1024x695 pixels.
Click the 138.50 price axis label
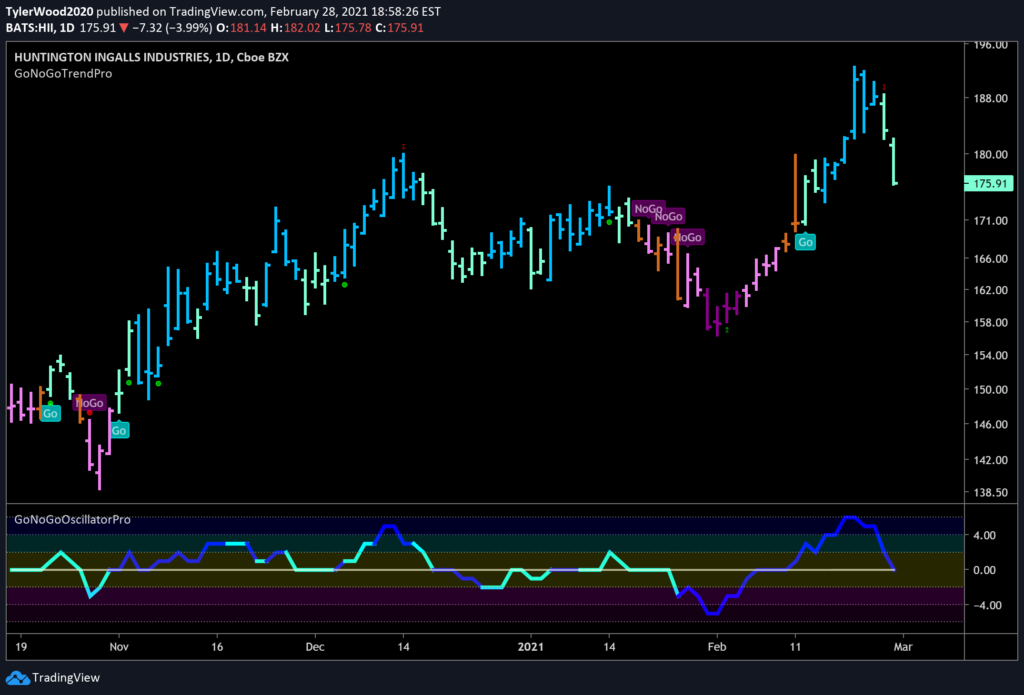pyautogui.click(x=993, y=493)
